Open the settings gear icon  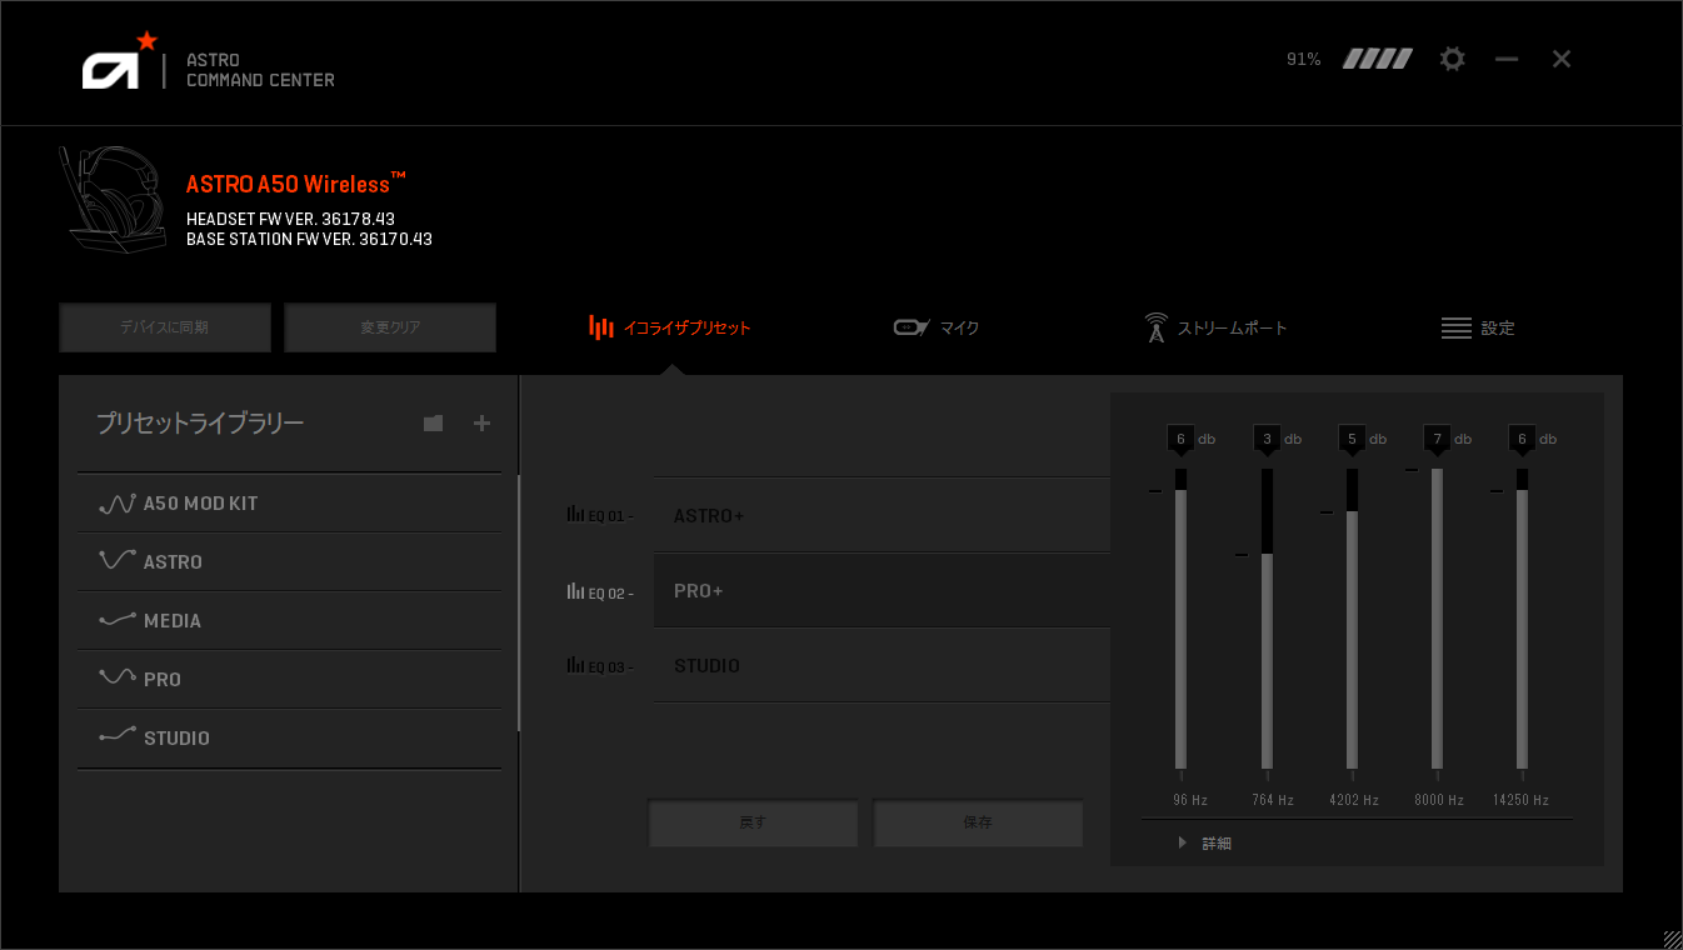(x=1452, y=59)
